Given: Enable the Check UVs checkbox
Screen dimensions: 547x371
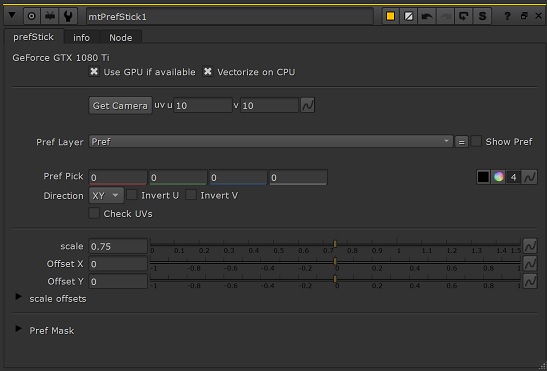Looking at the screenshot, I should coord(94,213).
